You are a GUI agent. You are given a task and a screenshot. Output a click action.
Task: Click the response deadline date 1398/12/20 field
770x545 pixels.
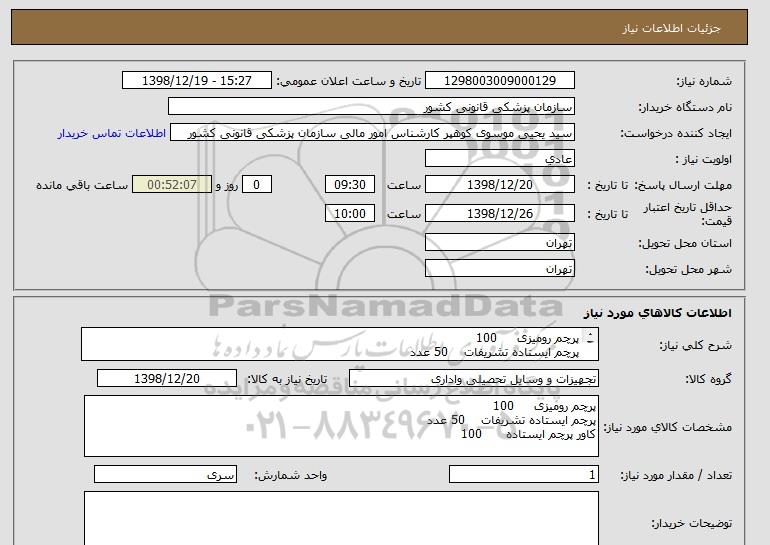[x=499, y=185]
